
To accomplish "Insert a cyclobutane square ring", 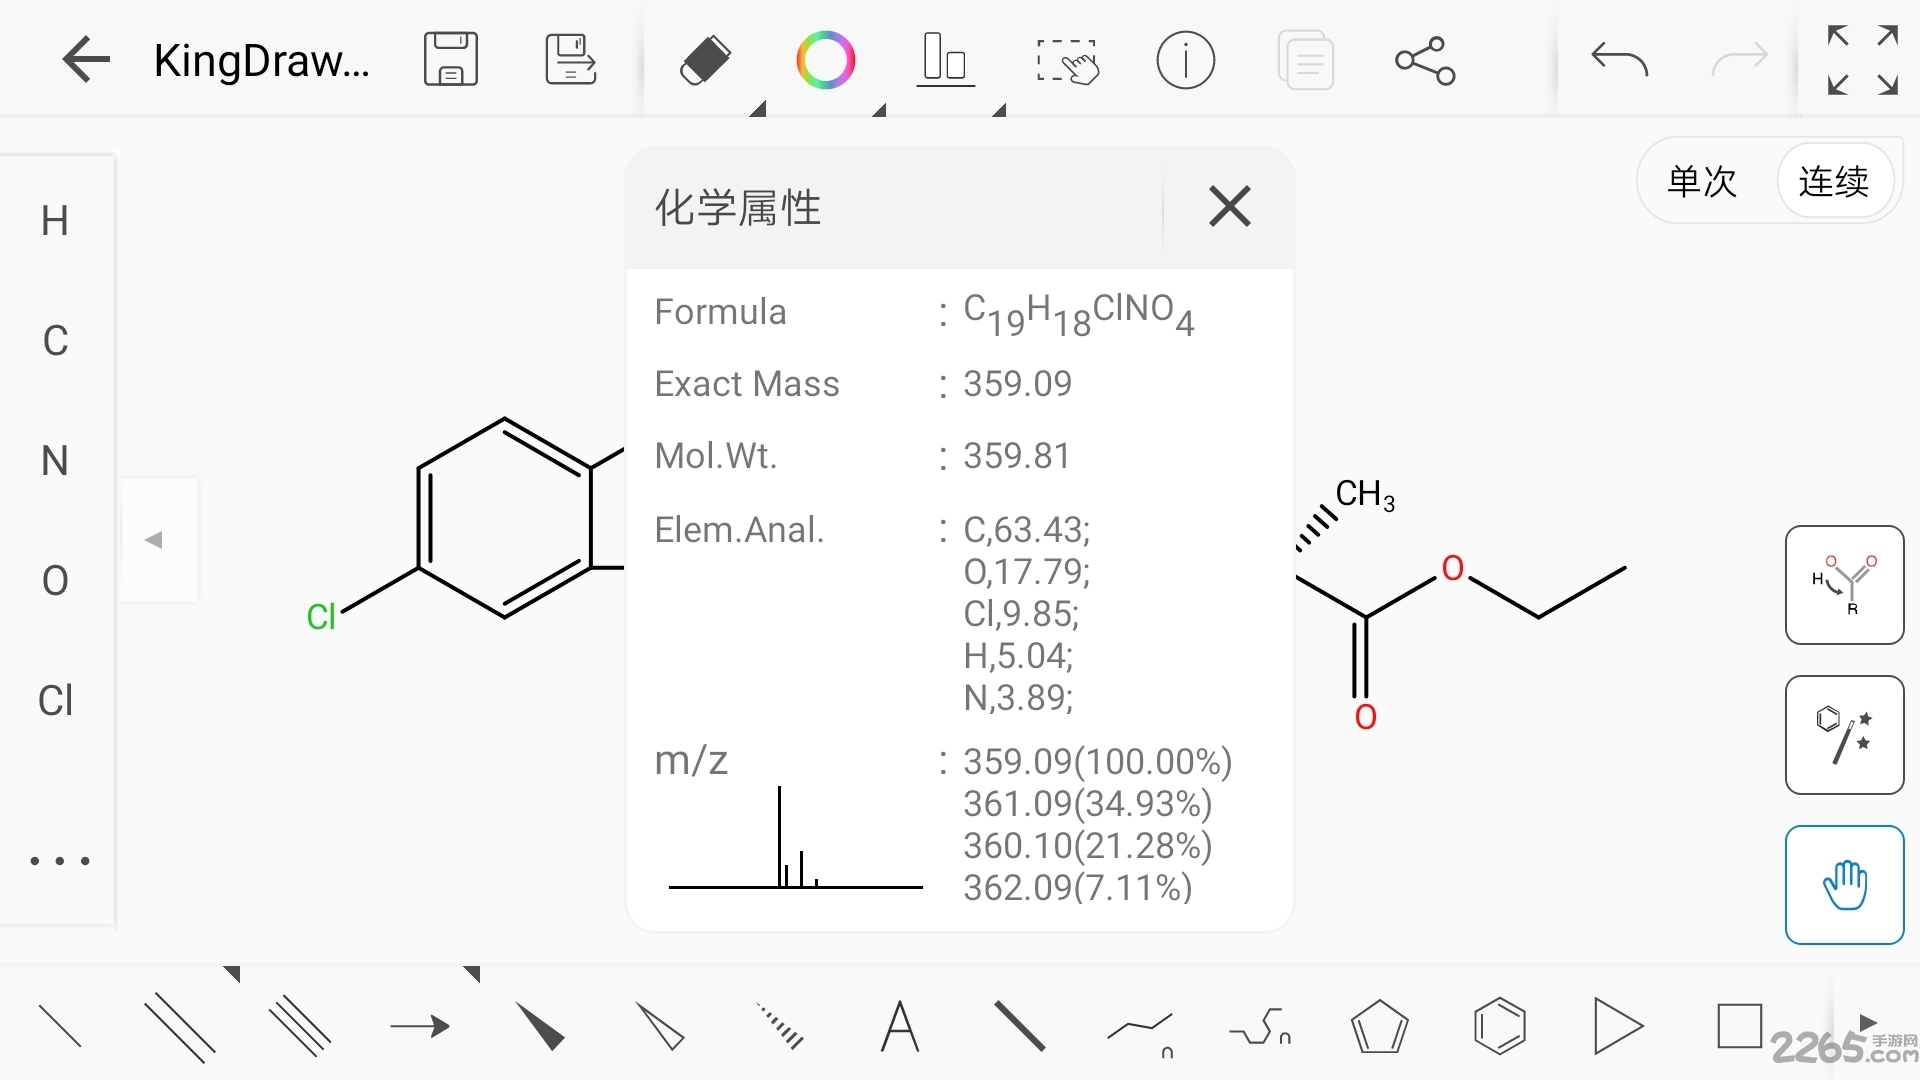I will pyautogui.click(x=1740, y=1026).
